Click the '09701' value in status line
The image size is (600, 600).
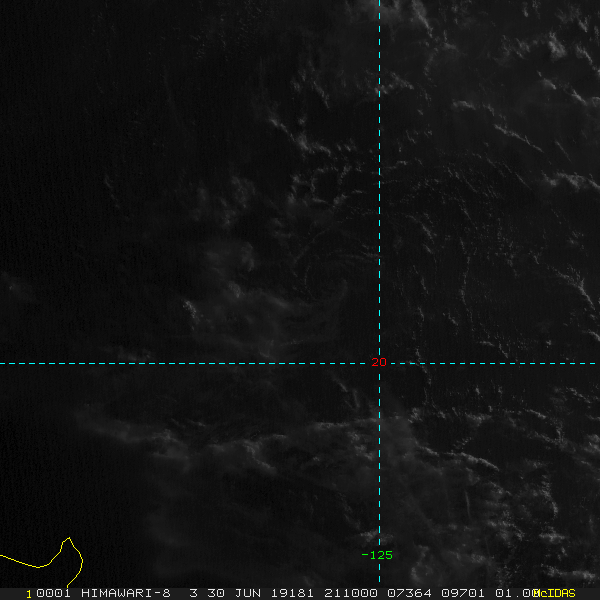click(463, 593)
